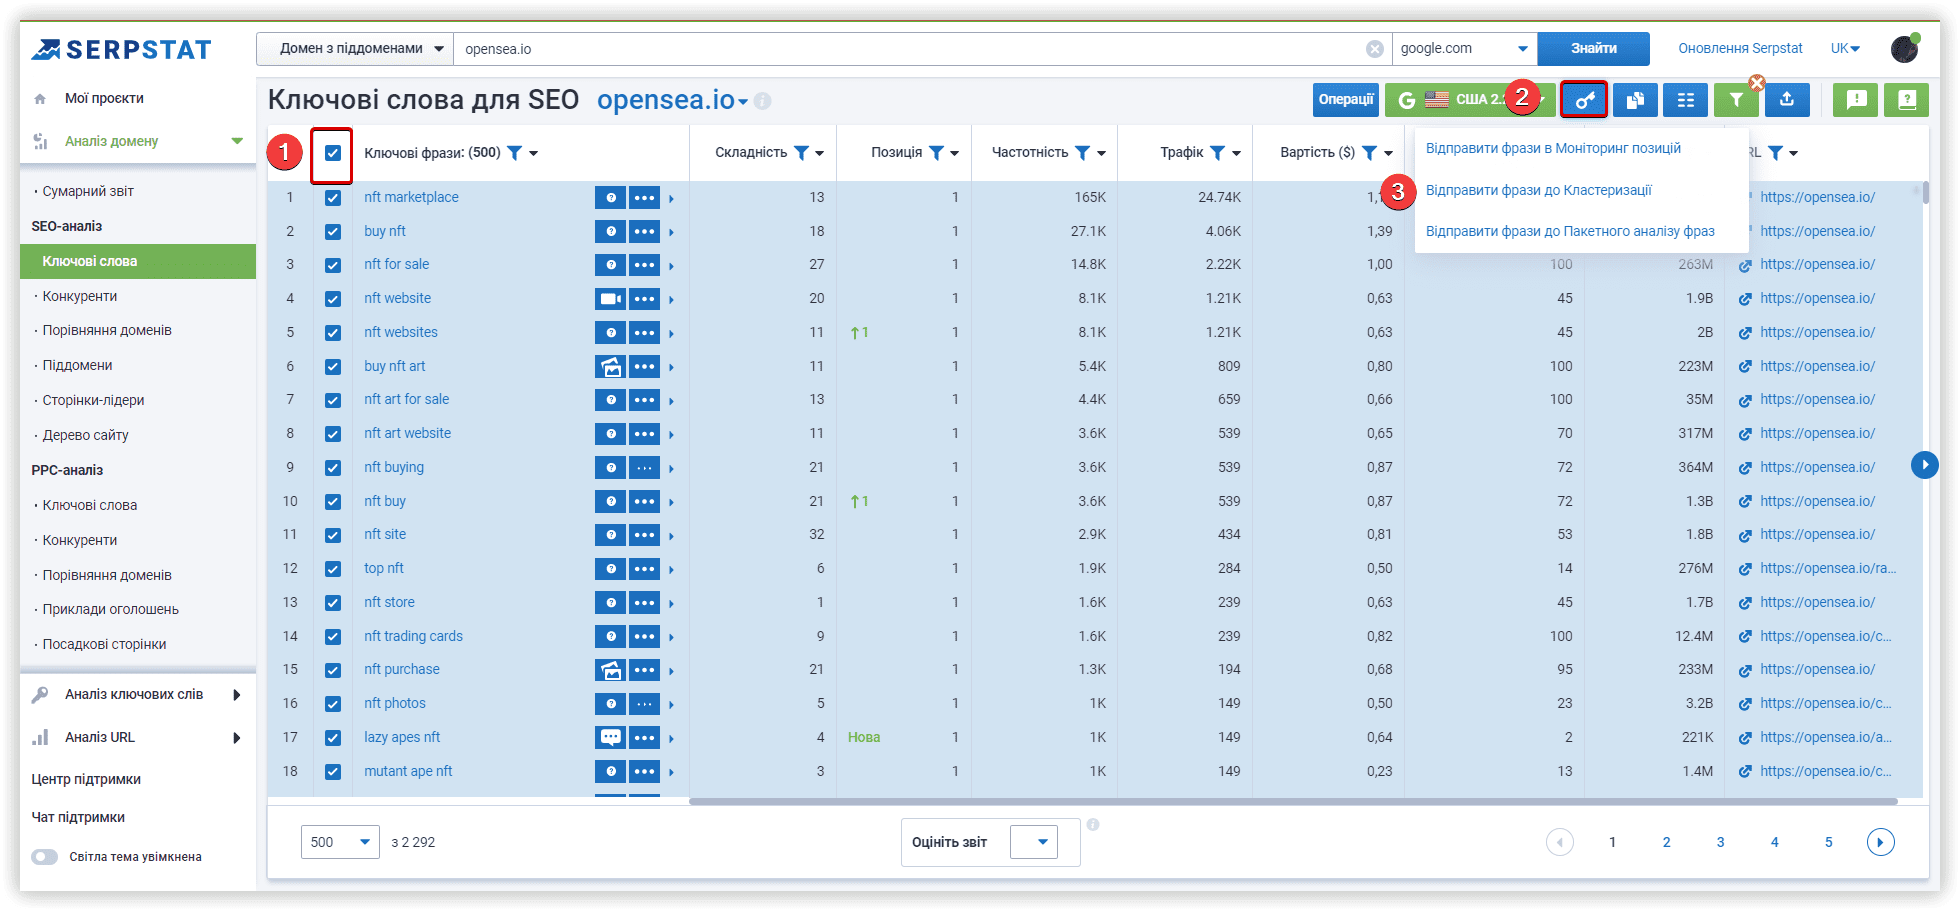Image resolution: width=1960 pixels, height=911 pixels.
Task: Click next page arrow in pagination
Action: coord(1880,842)
